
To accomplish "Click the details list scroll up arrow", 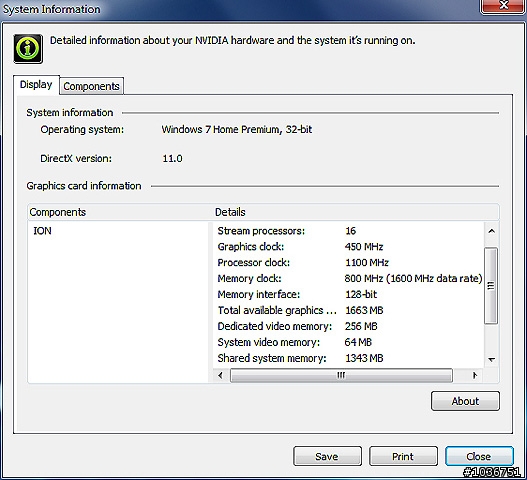I will [x=491, y=231].
